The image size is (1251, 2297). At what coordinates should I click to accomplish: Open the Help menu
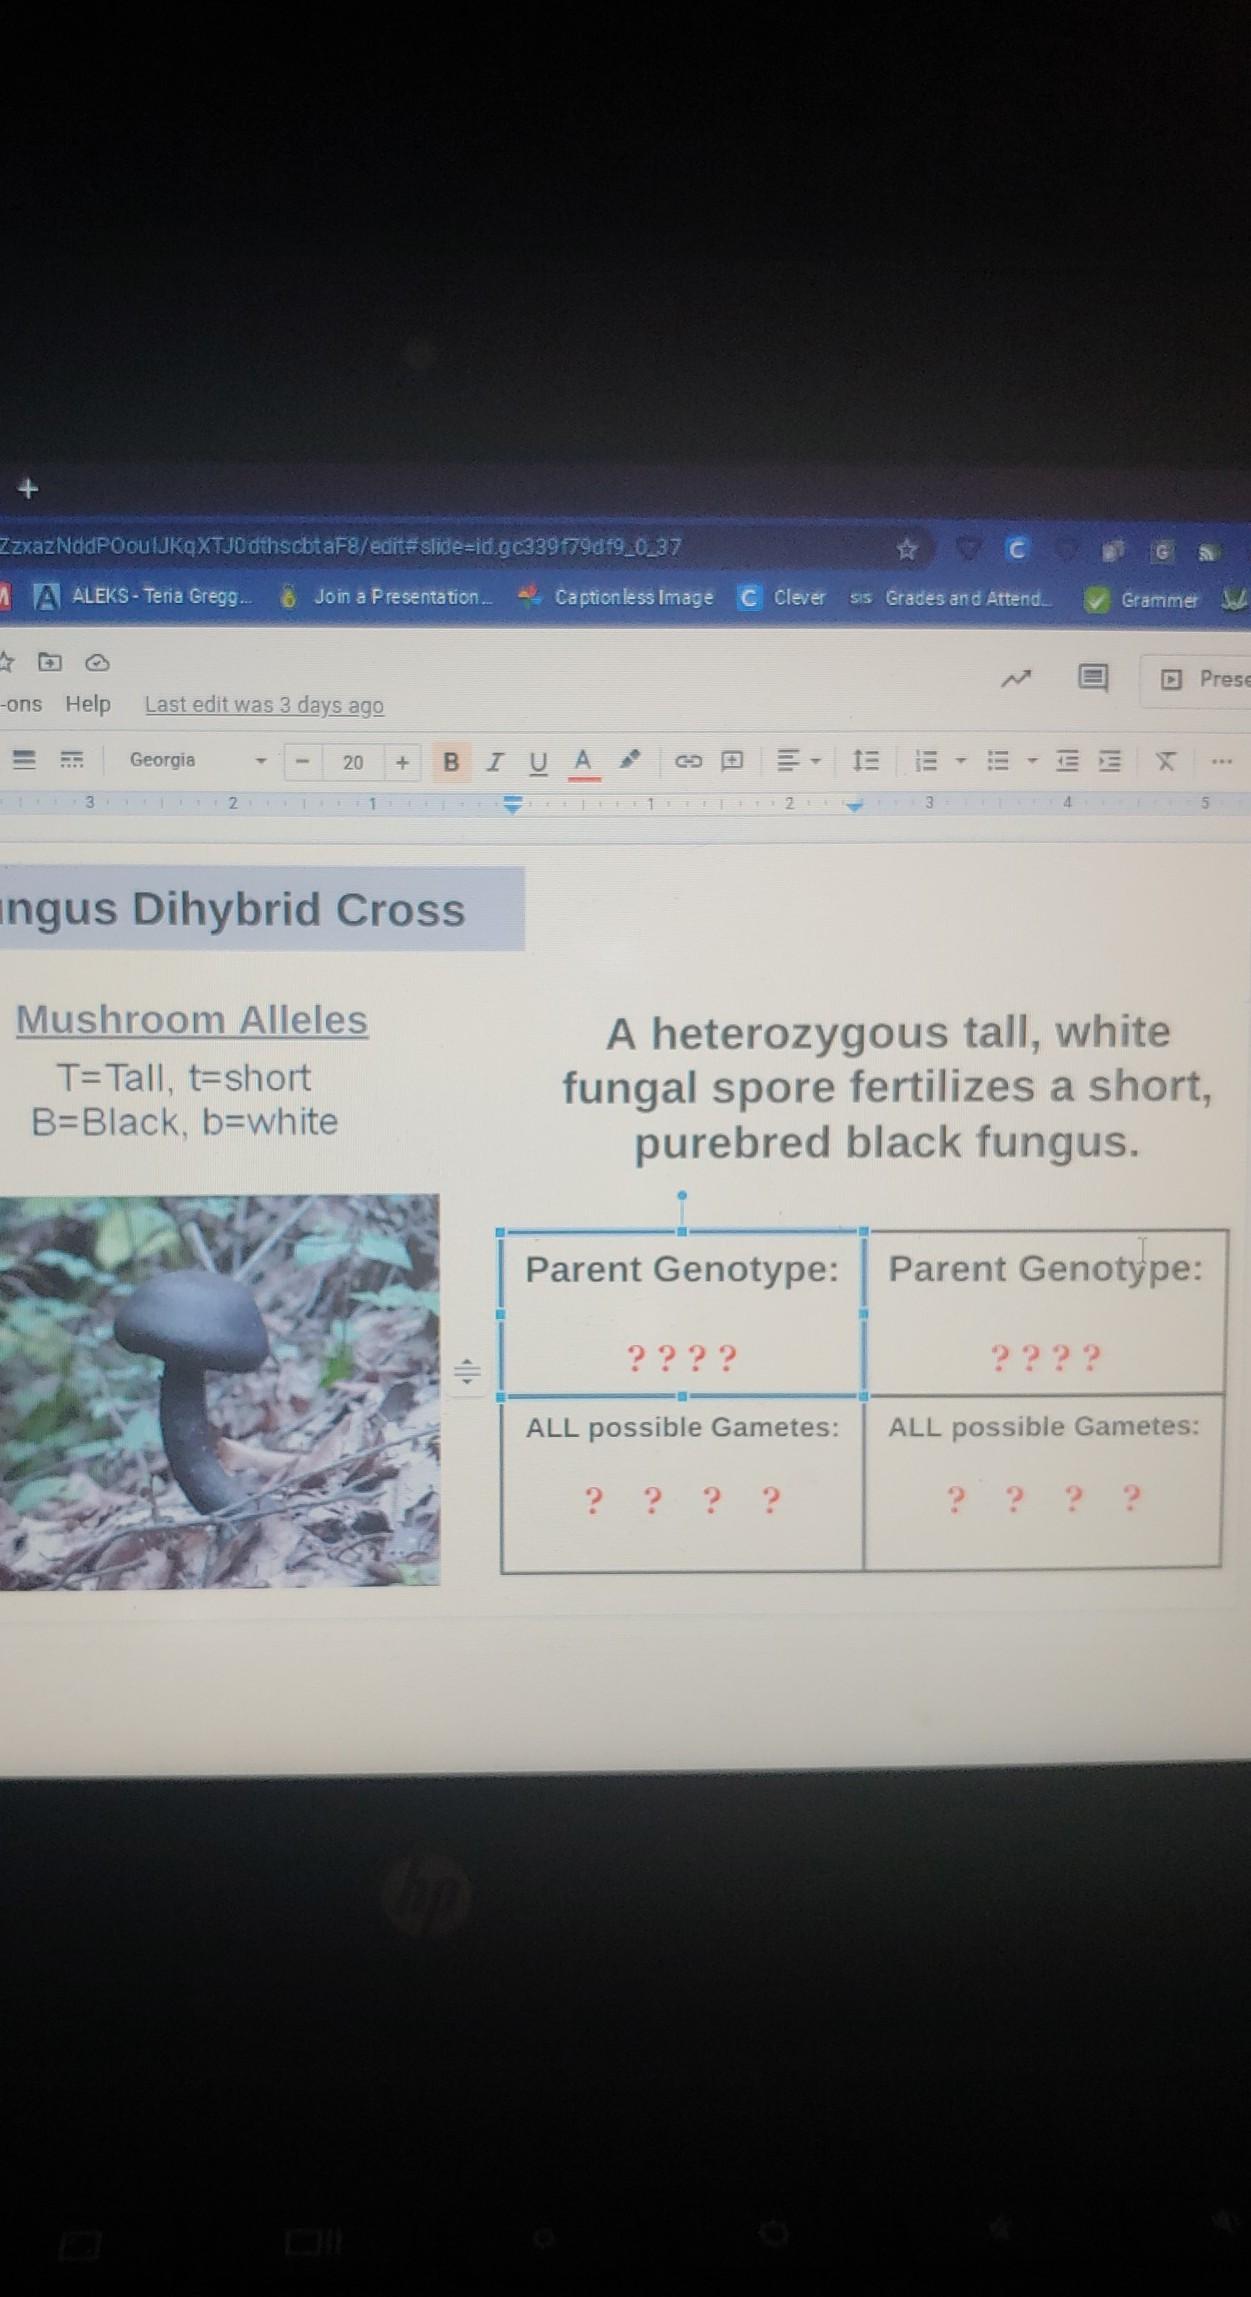coord(88,704)
